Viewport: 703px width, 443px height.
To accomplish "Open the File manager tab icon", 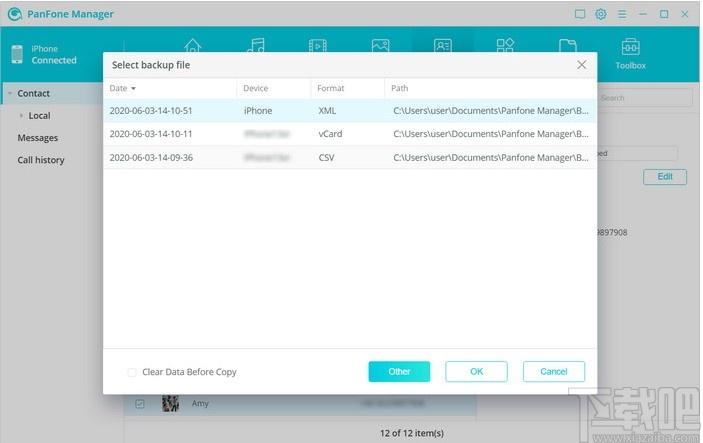I will click(568, 45).
